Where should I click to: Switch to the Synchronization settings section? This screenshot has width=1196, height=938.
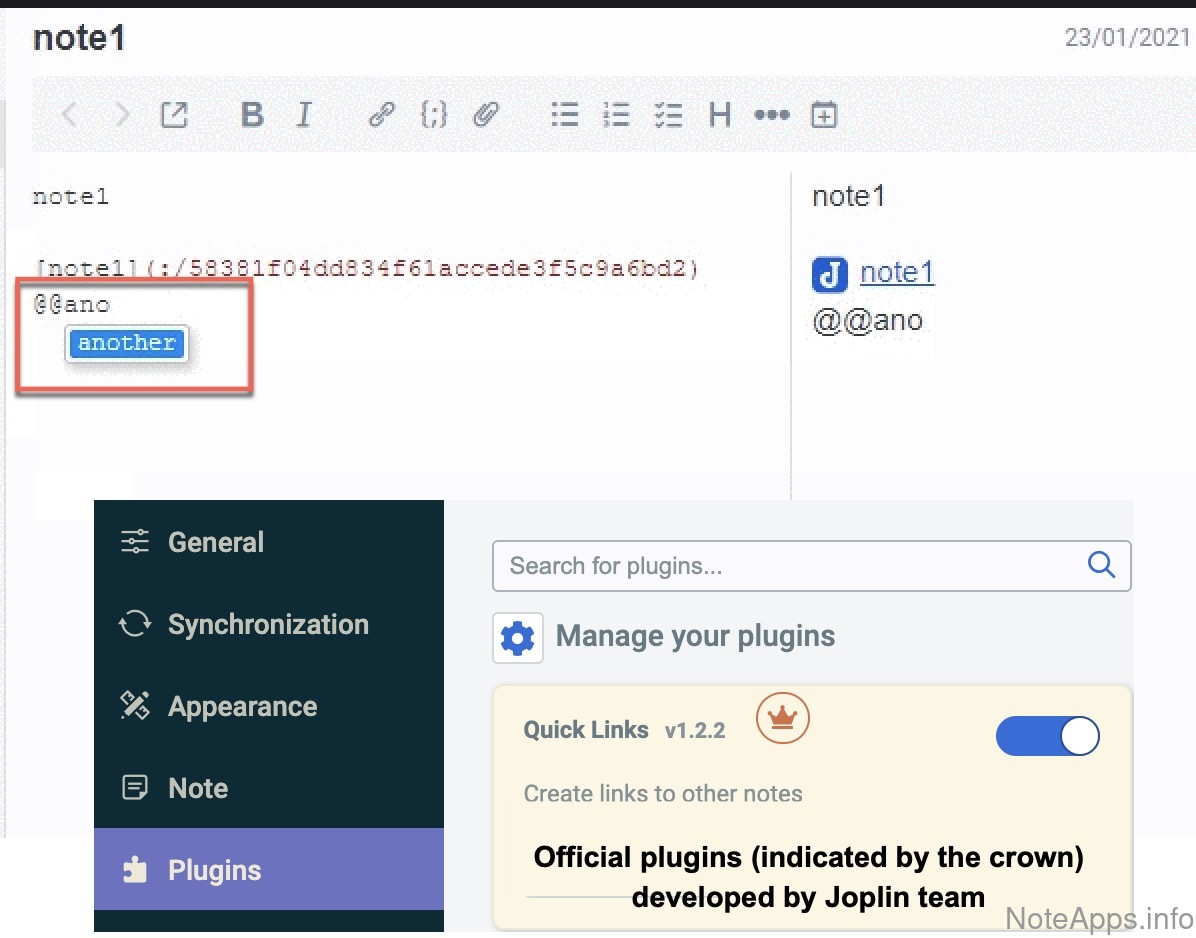[x=267, y=624]
